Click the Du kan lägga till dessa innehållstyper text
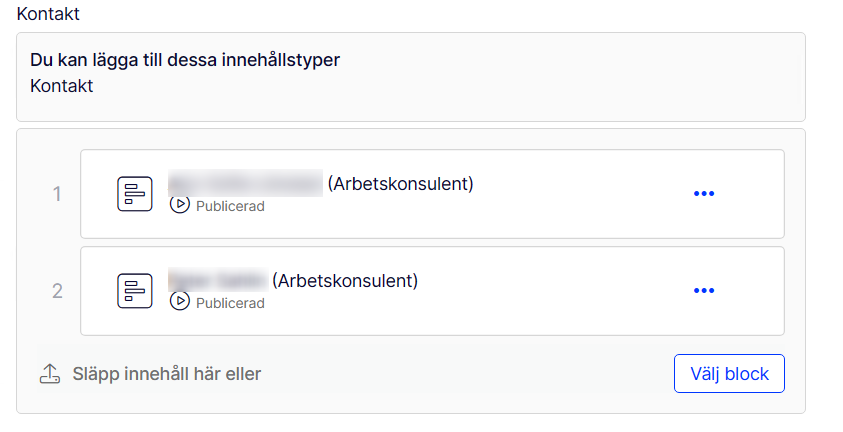The width and height of the screenshot is (843, 432). pos(185,60)
